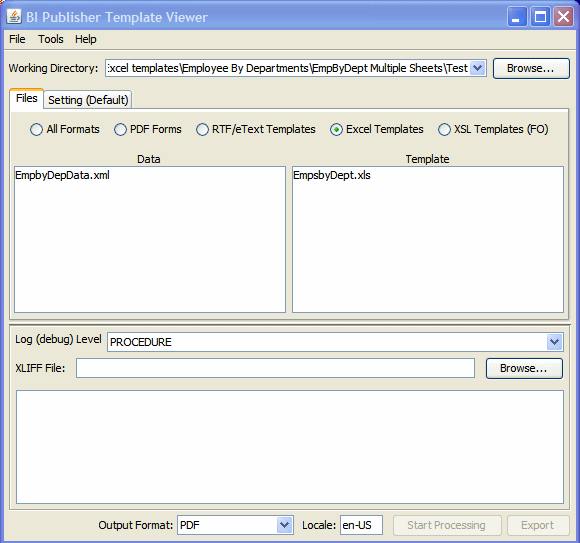Expand the Log (debug) Level dropdown arrow
Viewport: 580px width, 543px height.
click(554, 342)
